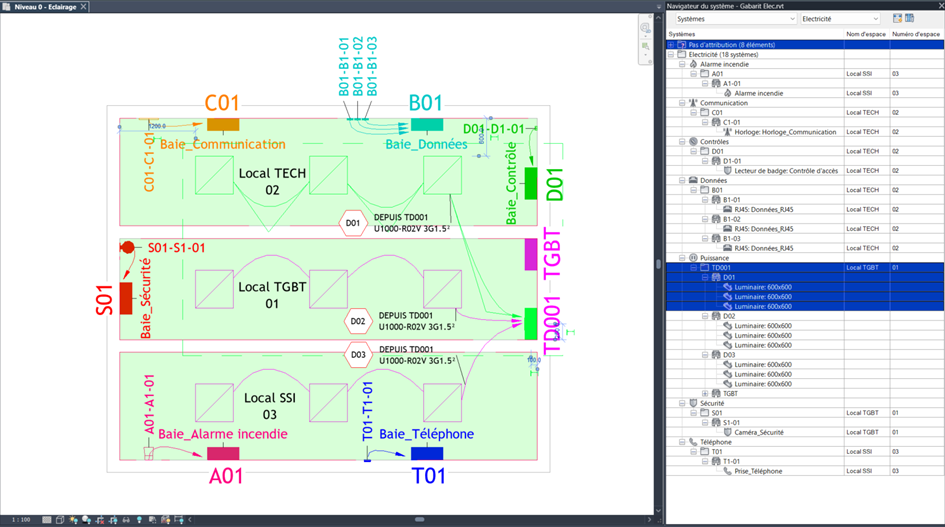This screenshot has width=945, height=527.
Task: Toggle Sun Path icon in view bar
Action: pyautogui.click(x=73, y=520)
